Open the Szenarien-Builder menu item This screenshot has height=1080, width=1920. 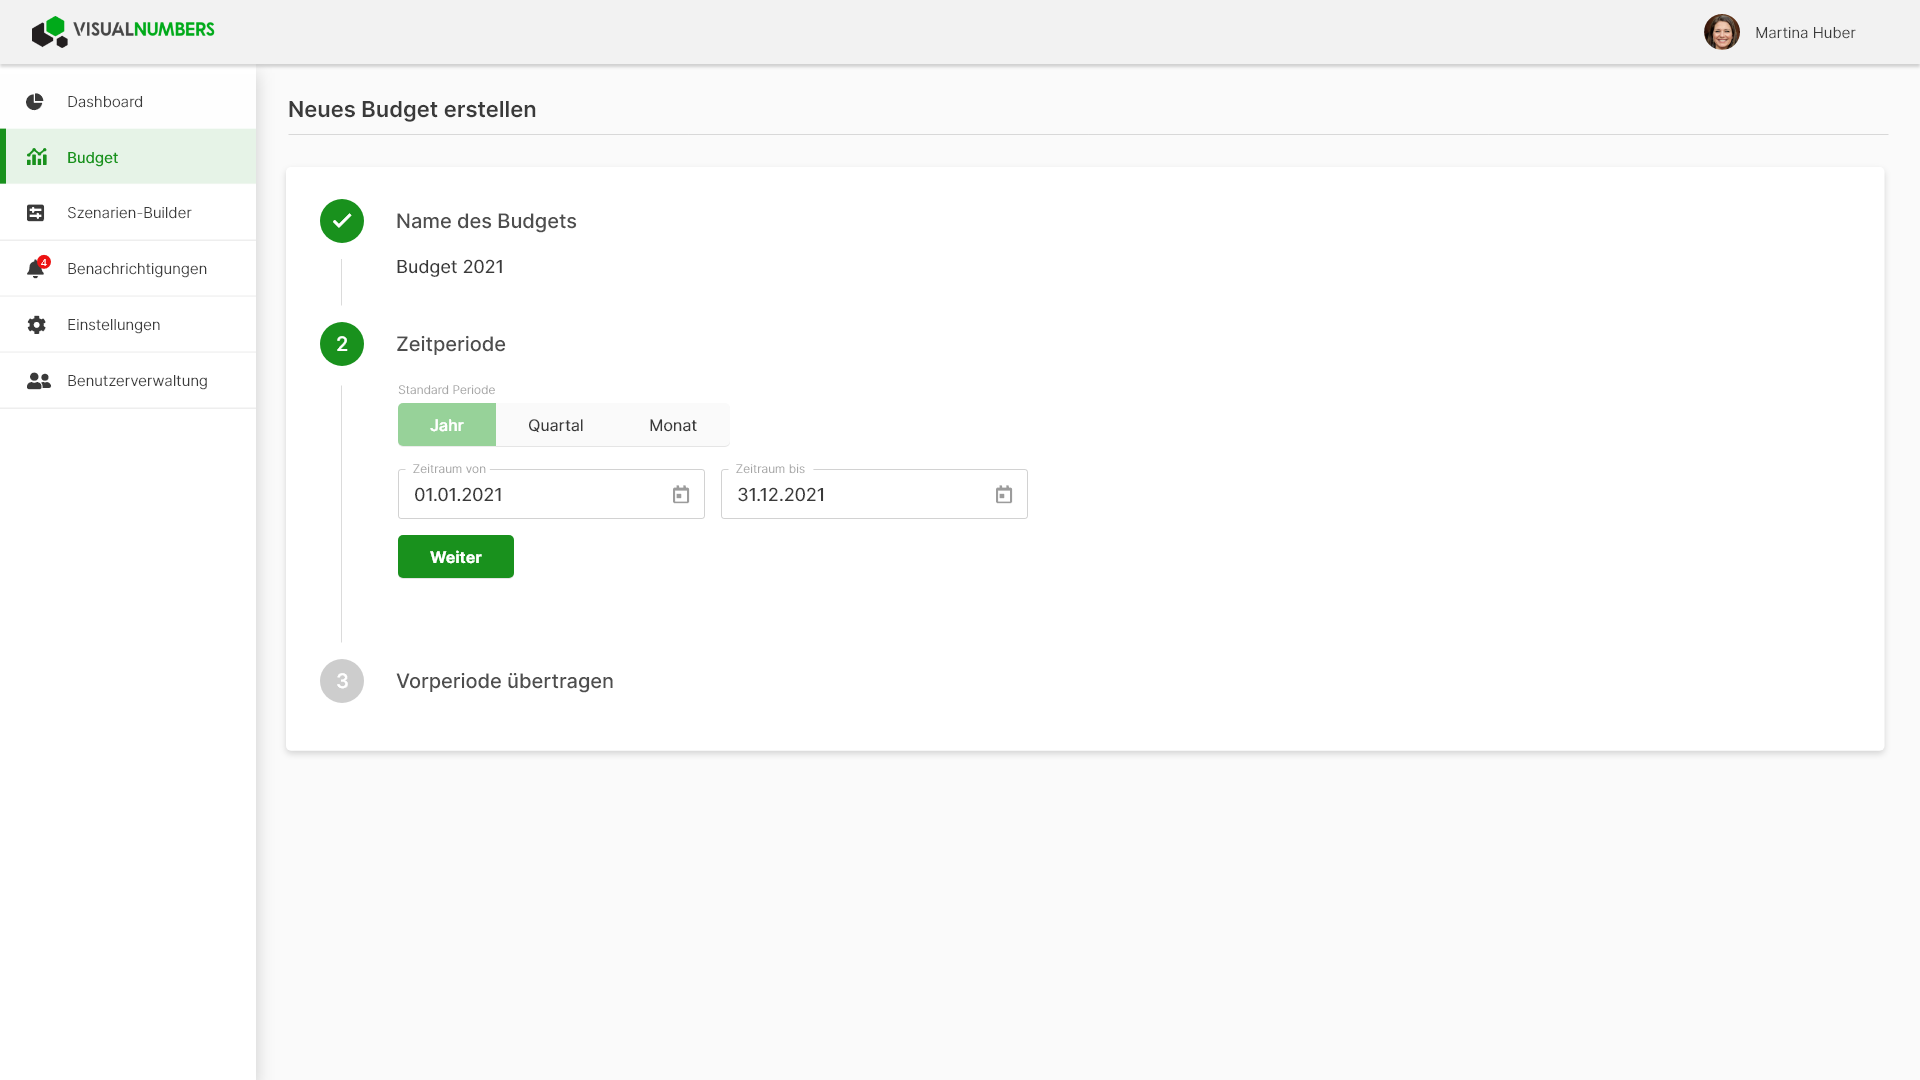click(x=128, y=213)
